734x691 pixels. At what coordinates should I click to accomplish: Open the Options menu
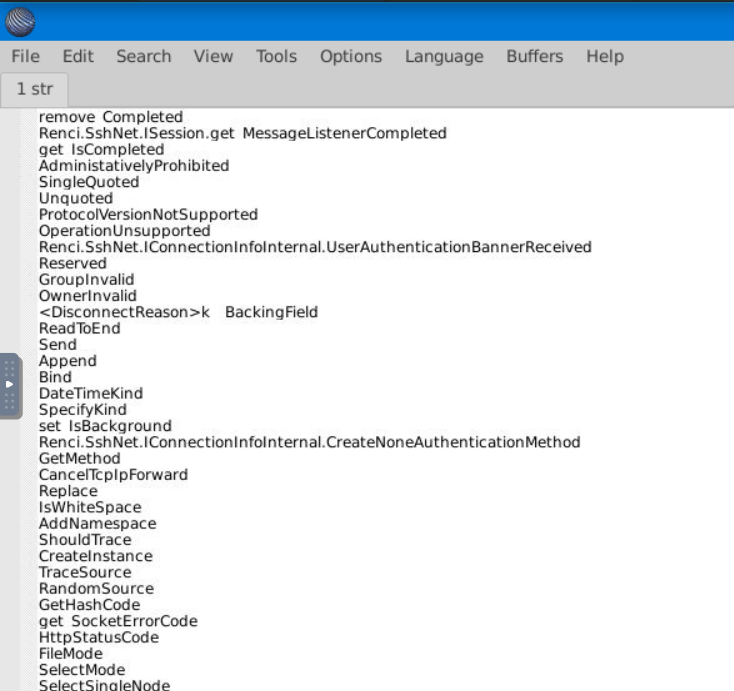(x=351, y=57)
